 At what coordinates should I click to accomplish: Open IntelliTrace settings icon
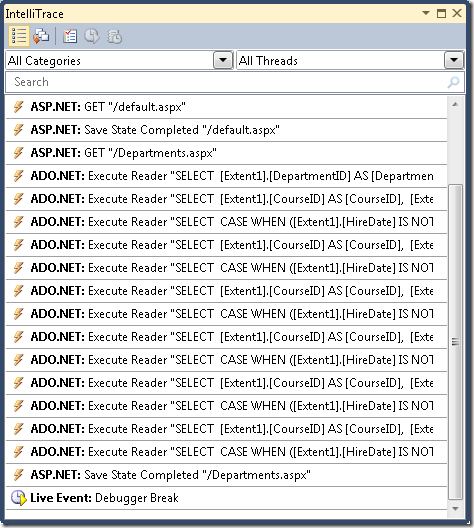70,36
